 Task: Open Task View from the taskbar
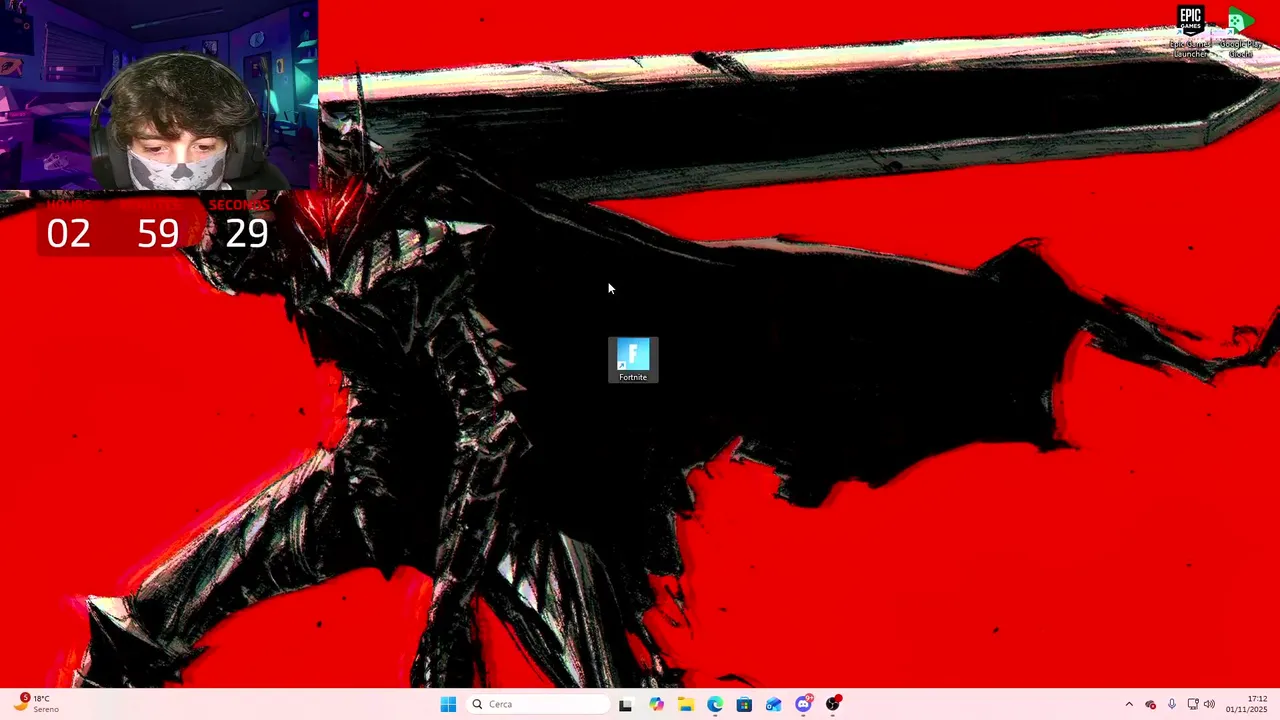pyautogui.click(x=625, y=704)
